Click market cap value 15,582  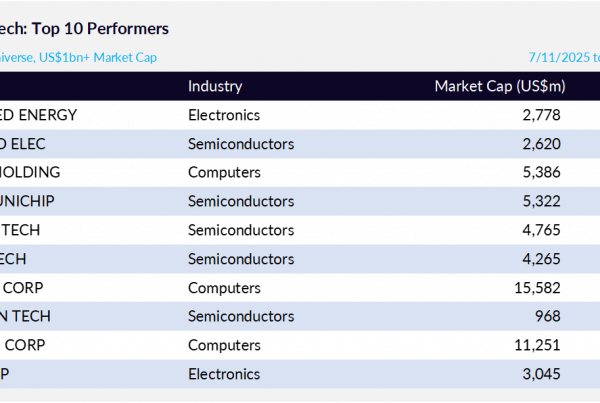pyautogui.click(x=537, y=288)
